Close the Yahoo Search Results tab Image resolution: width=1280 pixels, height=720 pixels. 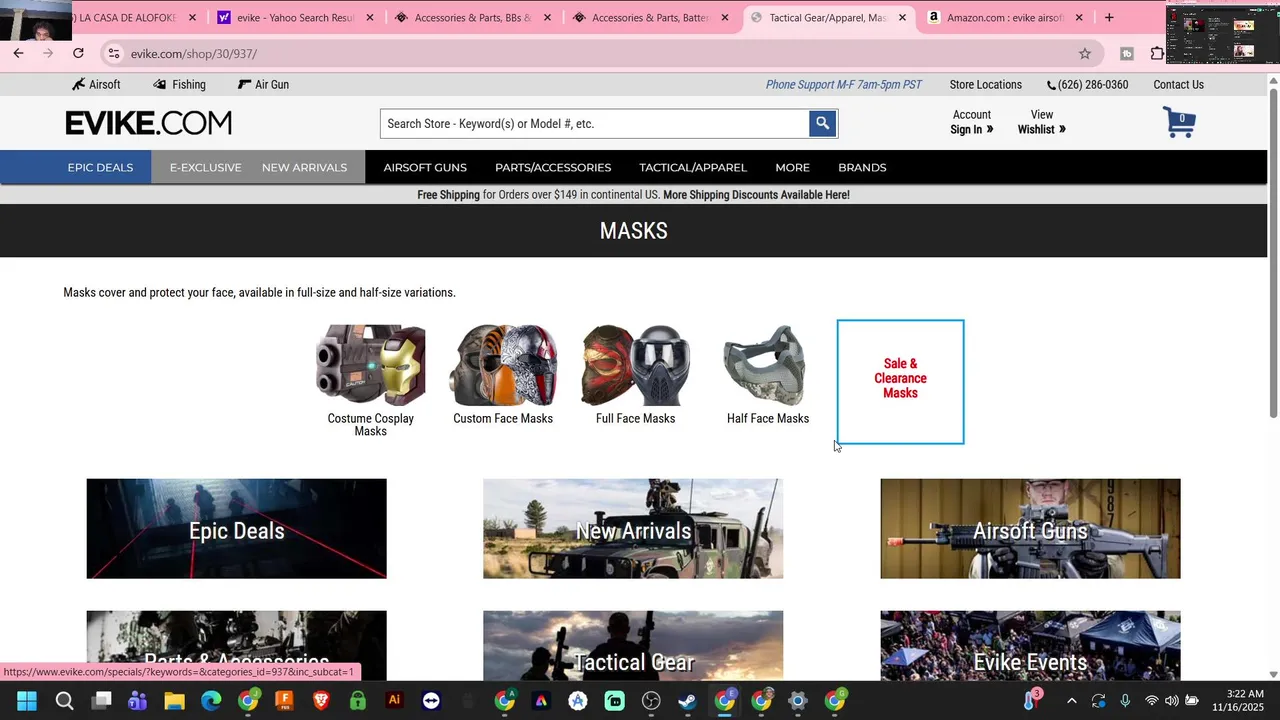(370, 17)
